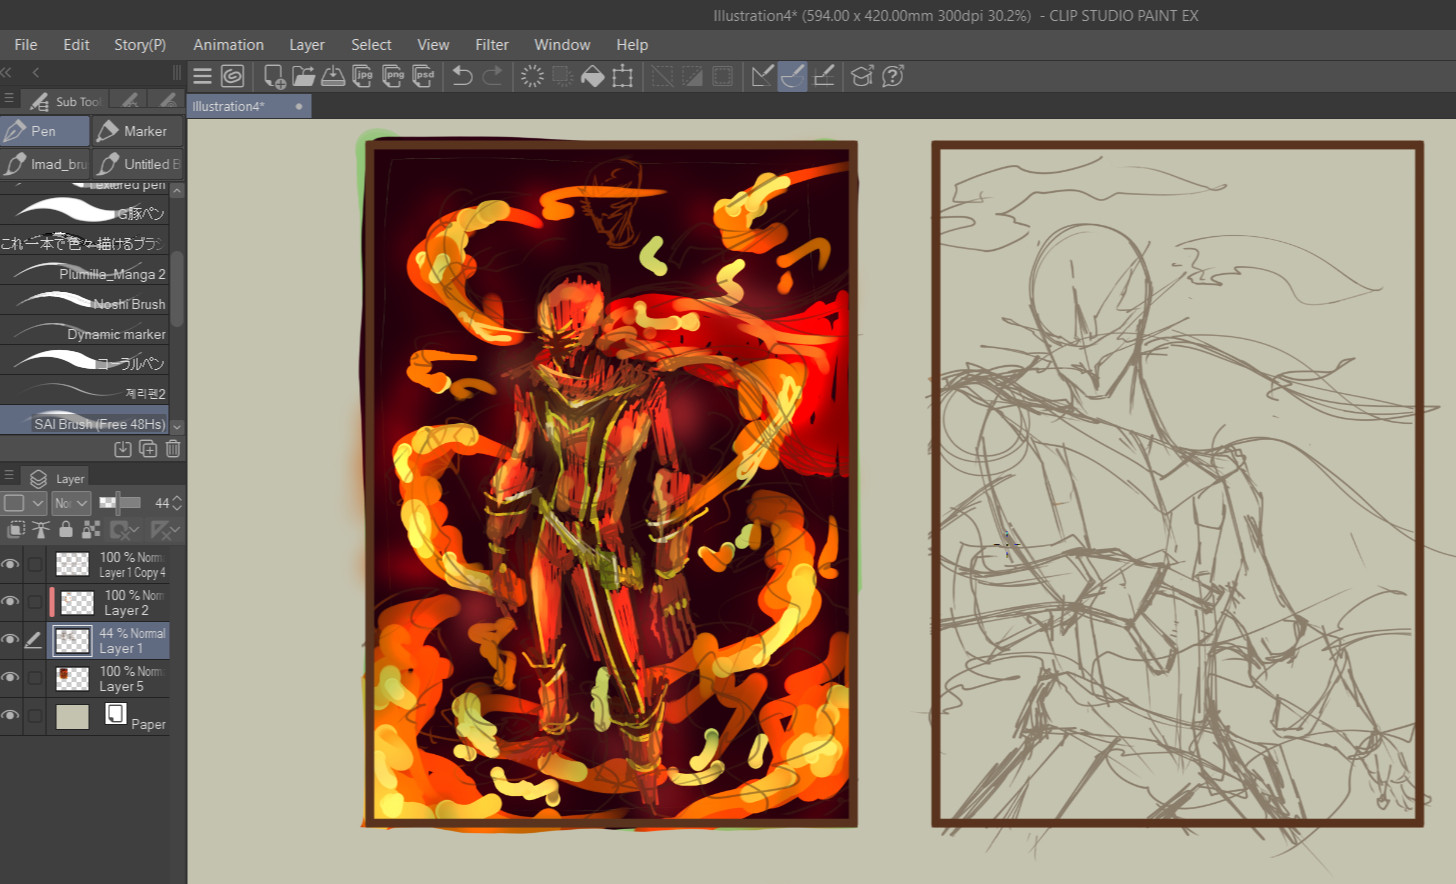
Task: Select the Untitled B sub tool group
Action: (x=138, y=164)
